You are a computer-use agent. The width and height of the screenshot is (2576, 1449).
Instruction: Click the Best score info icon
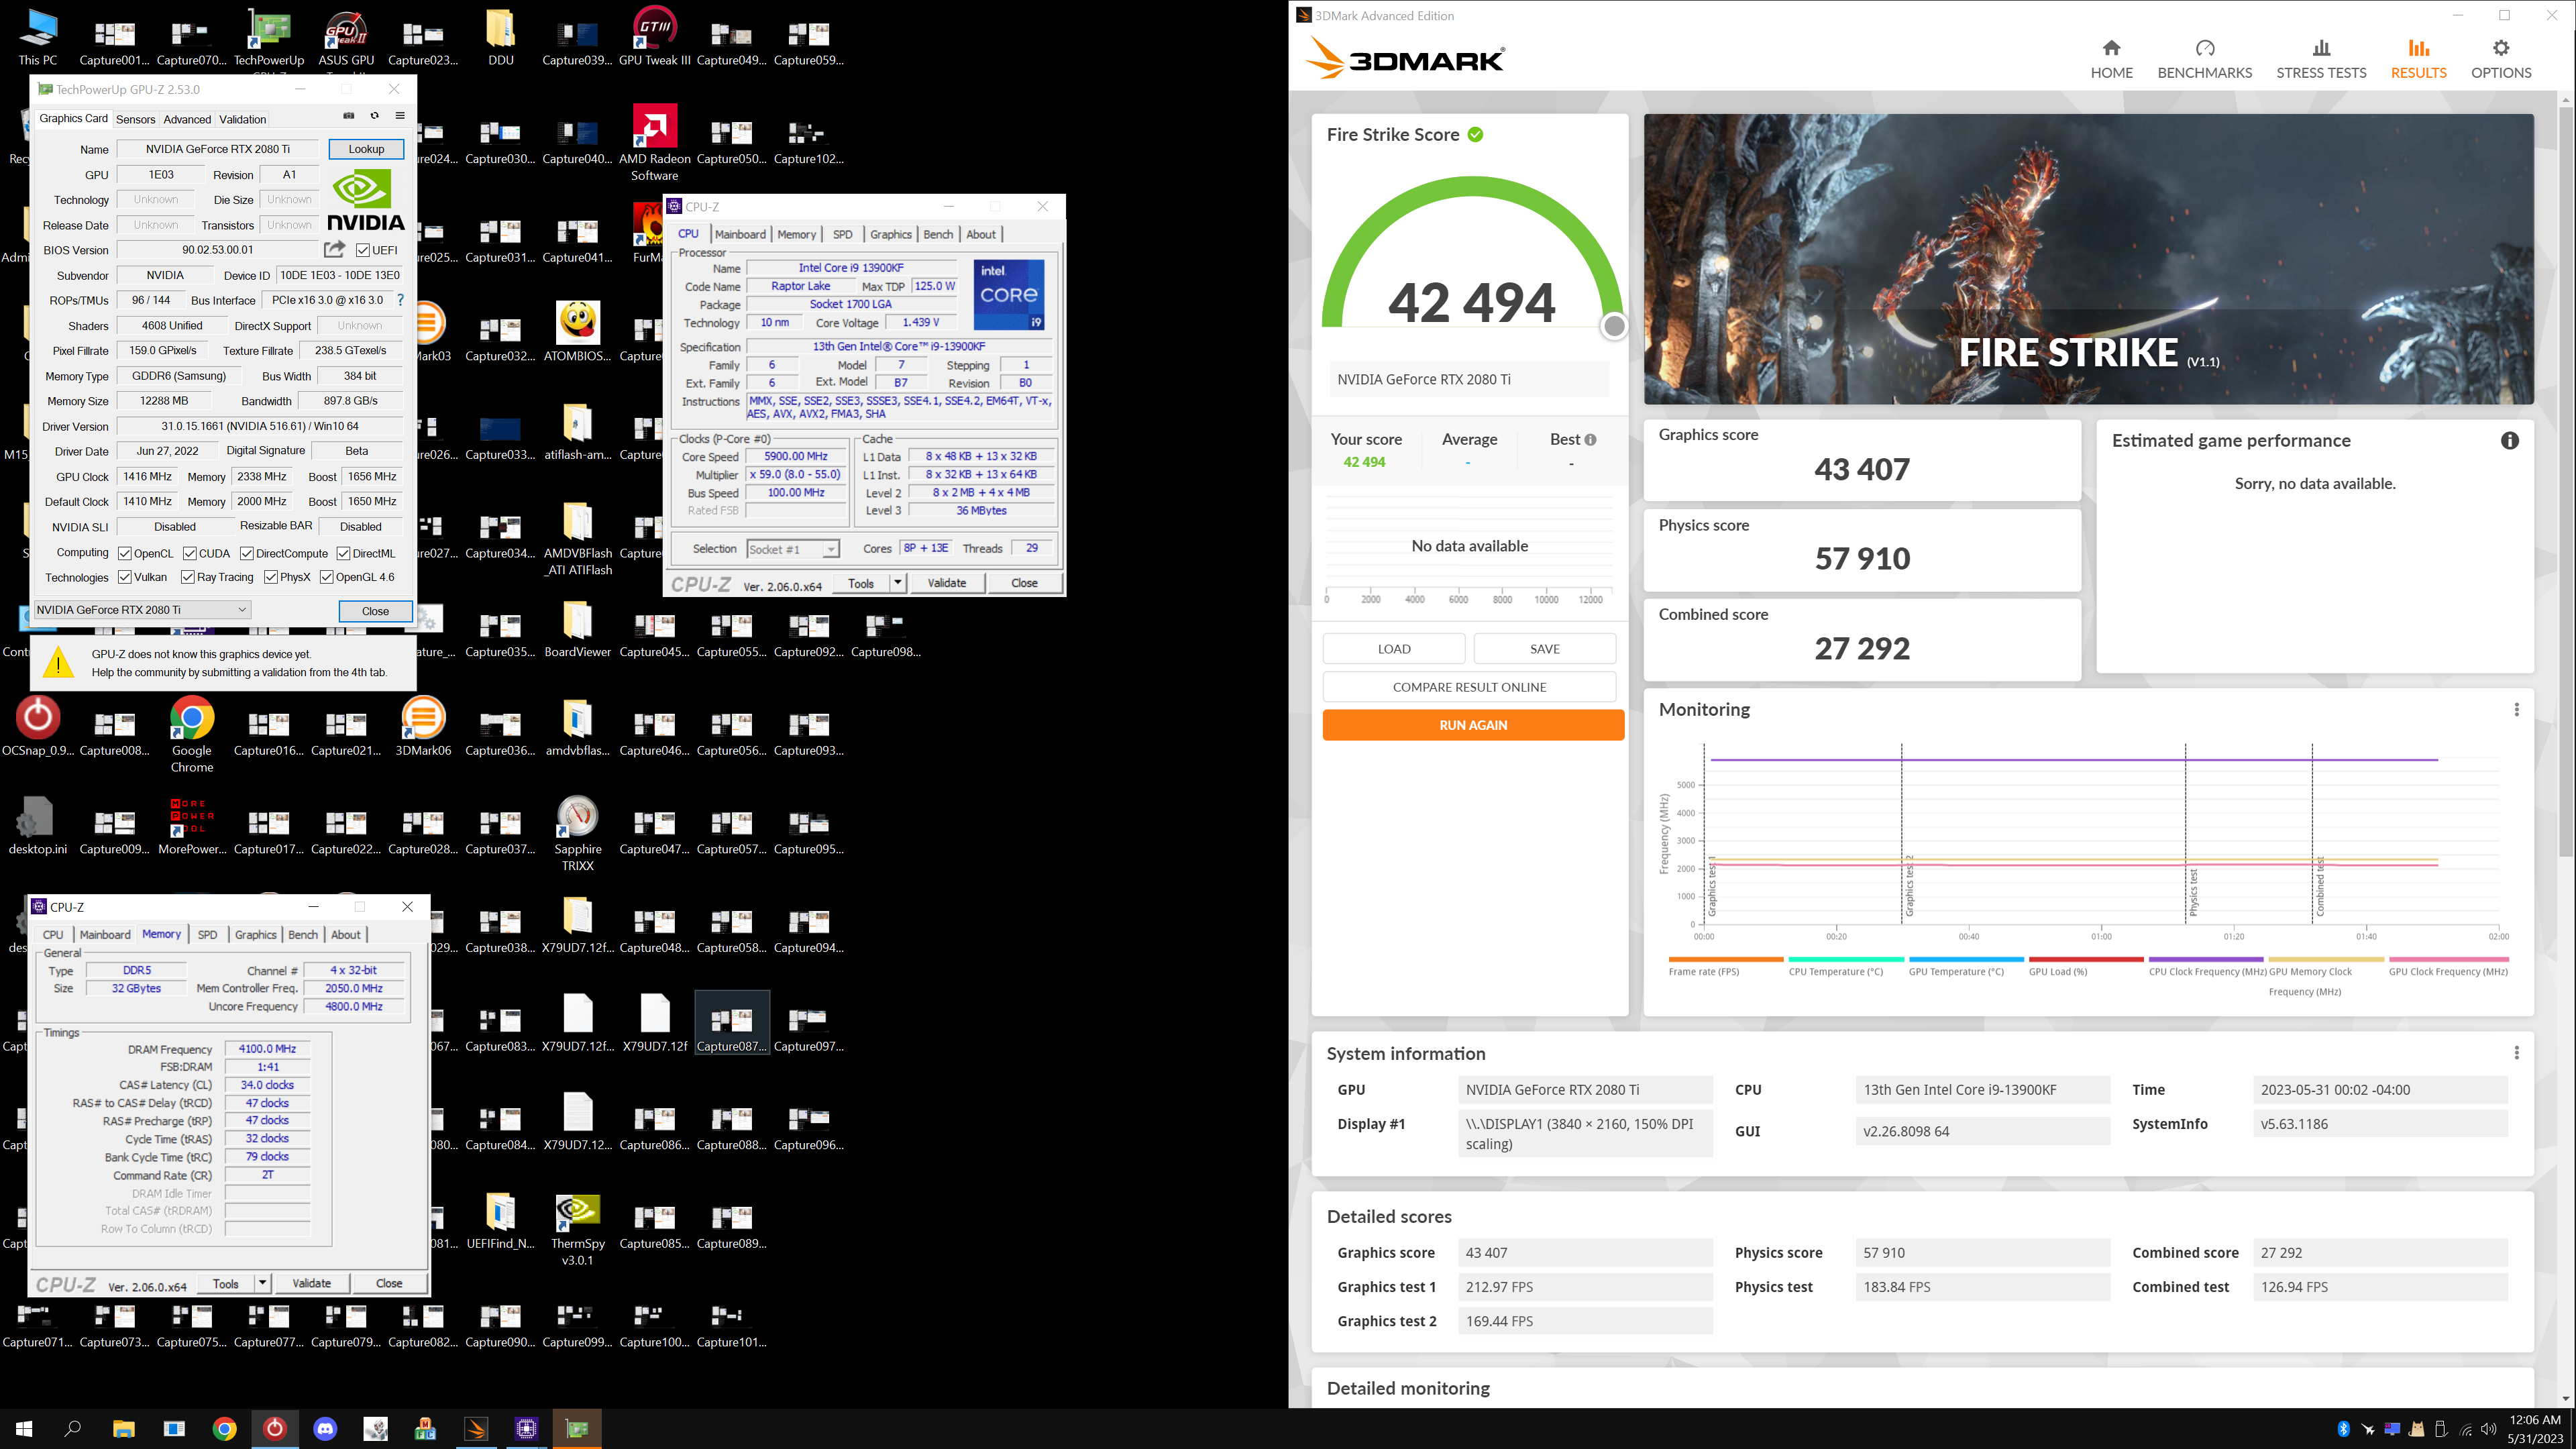1590,440
